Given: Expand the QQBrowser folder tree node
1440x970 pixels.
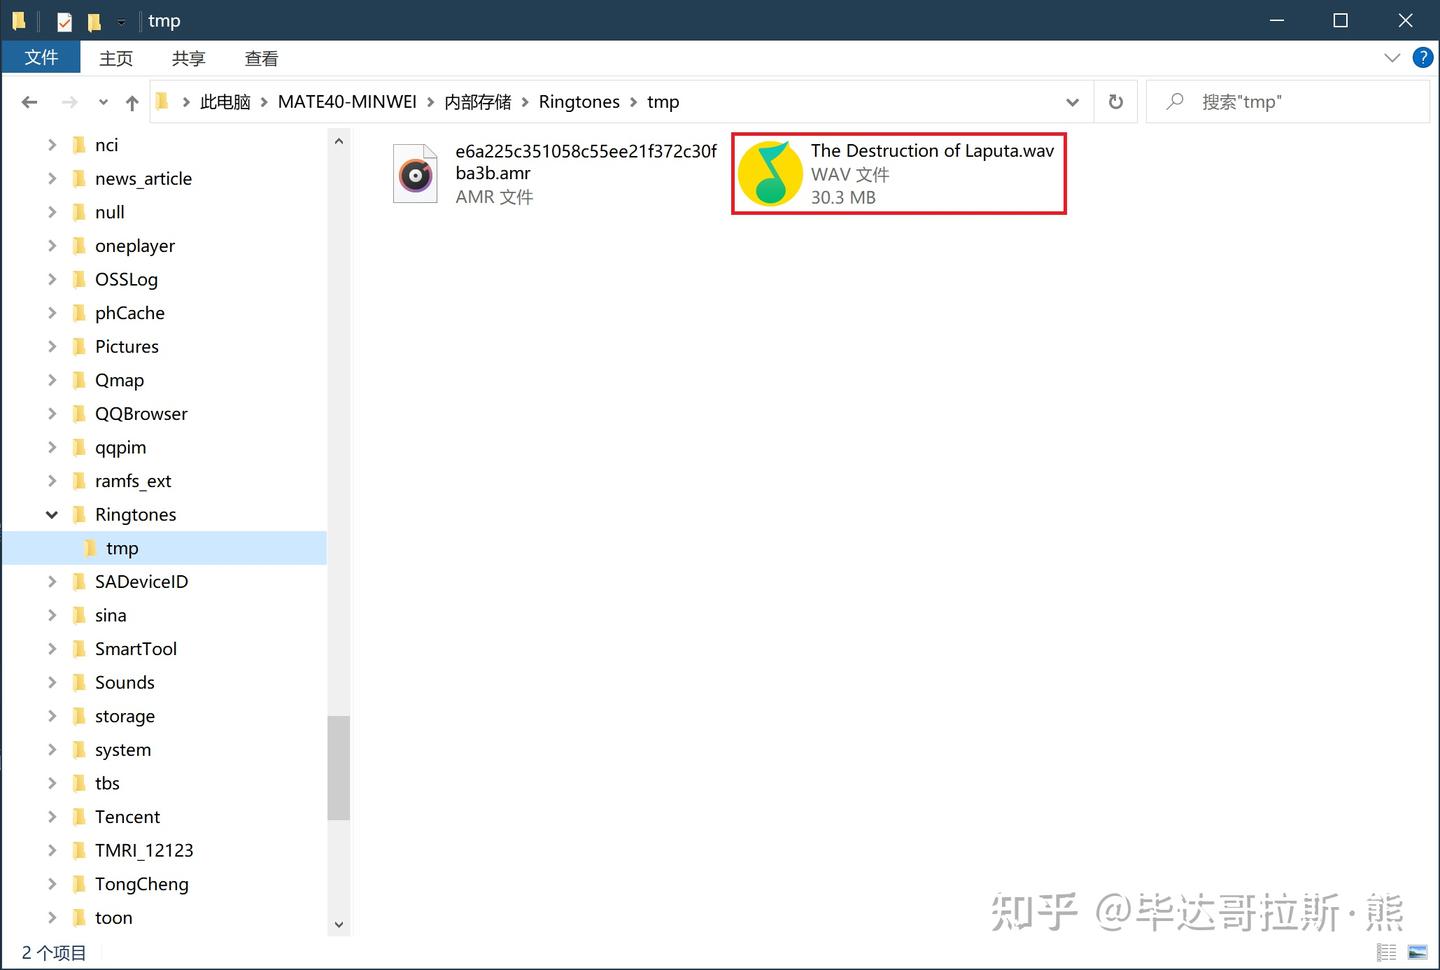Looking at the screenshot, I should [51, 414].
